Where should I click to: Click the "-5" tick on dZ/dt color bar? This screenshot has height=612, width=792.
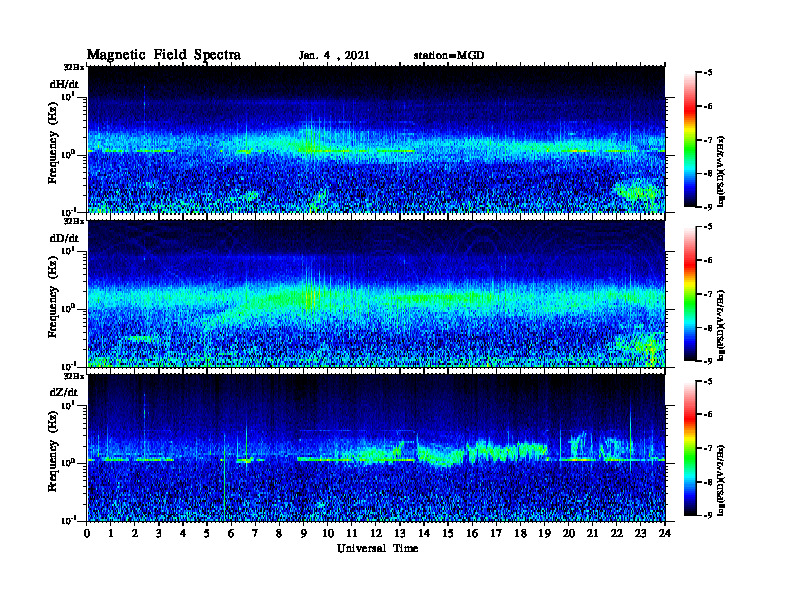[x=708, y=381]
